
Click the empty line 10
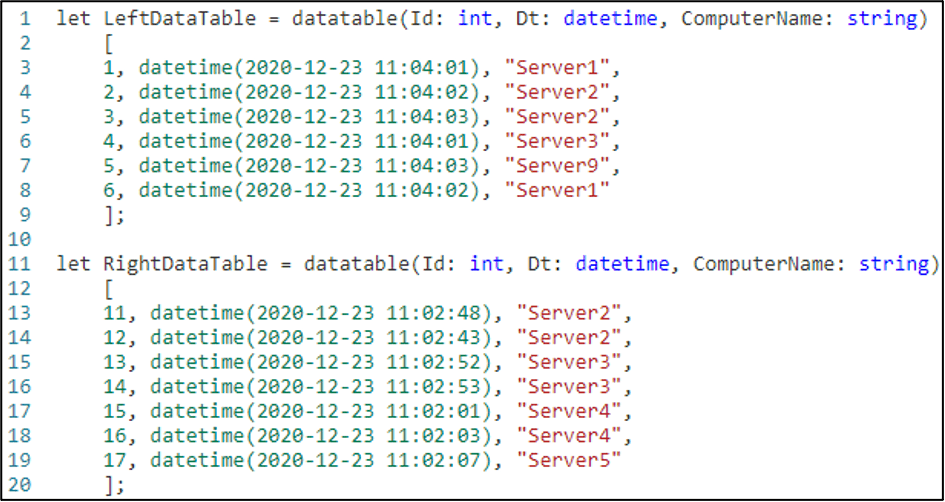(300, 240)
